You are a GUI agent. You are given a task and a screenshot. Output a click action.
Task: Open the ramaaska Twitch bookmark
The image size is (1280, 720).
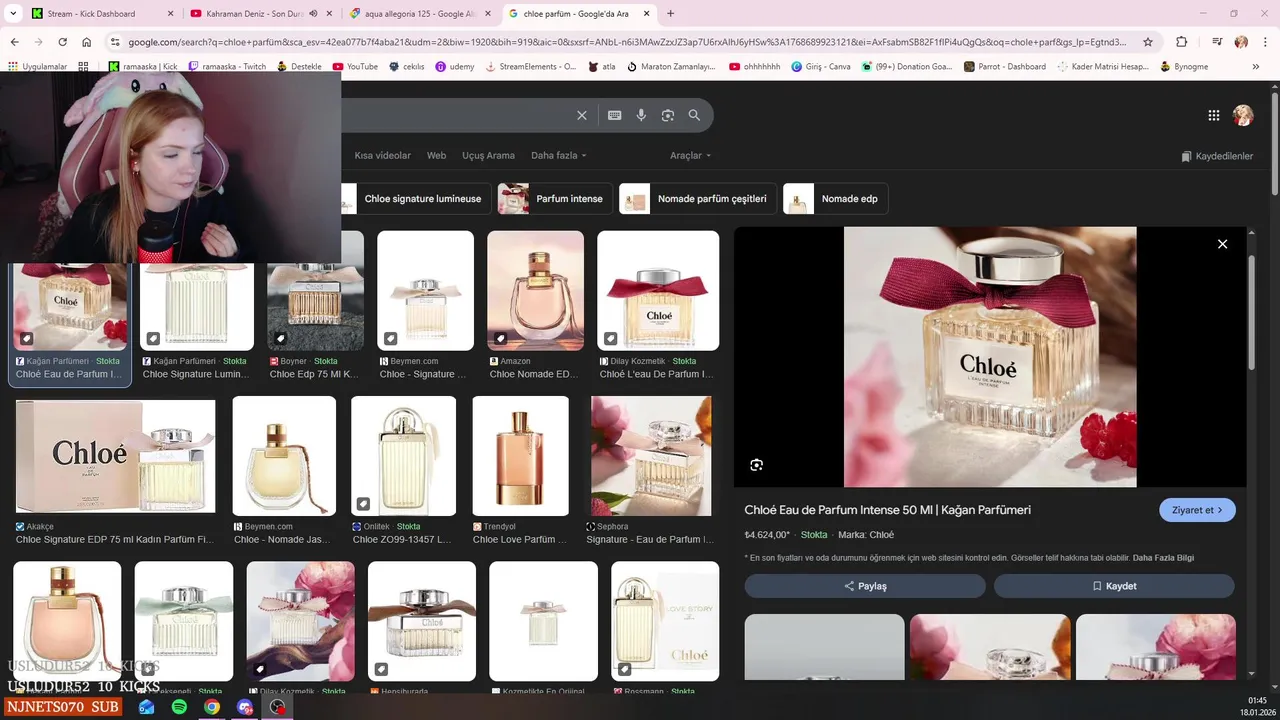coord(228,67)
